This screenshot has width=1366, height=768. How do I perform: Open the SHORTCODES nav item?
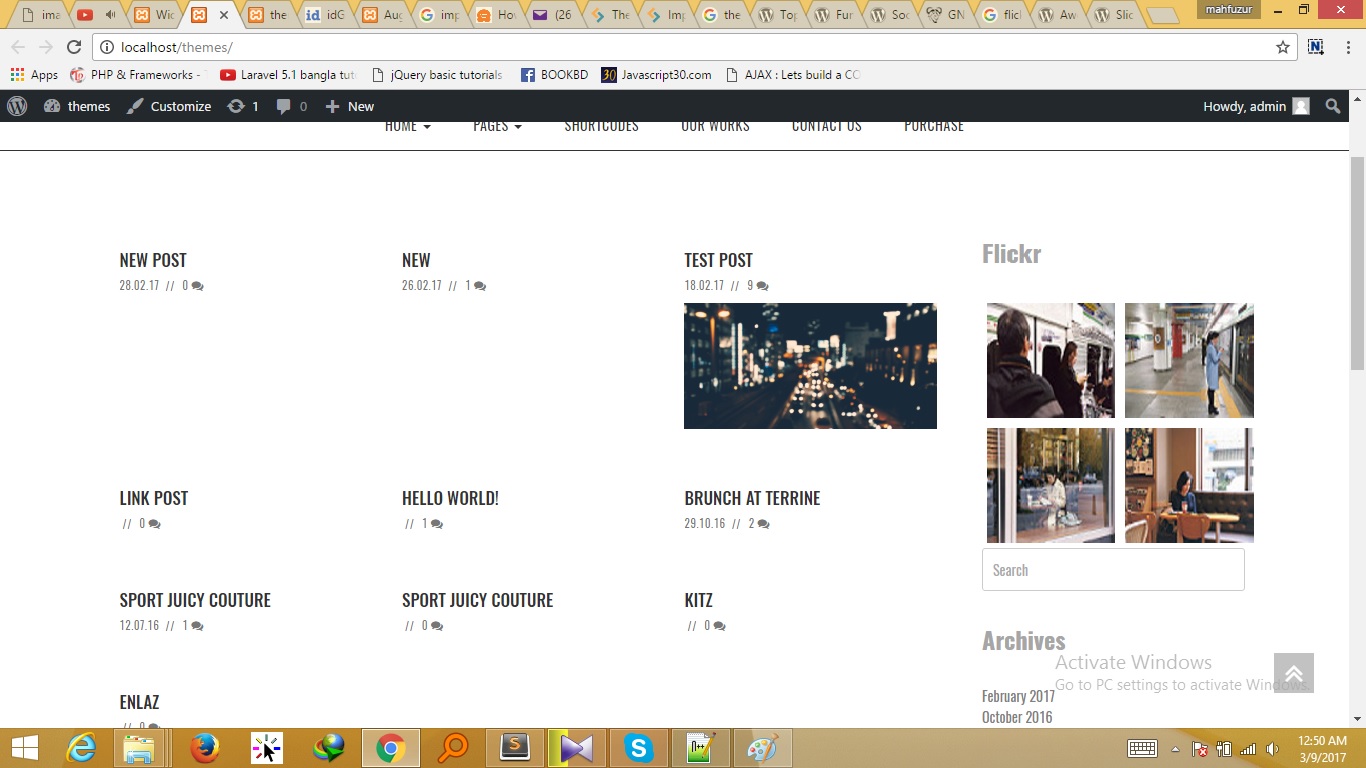pos(601,126)
